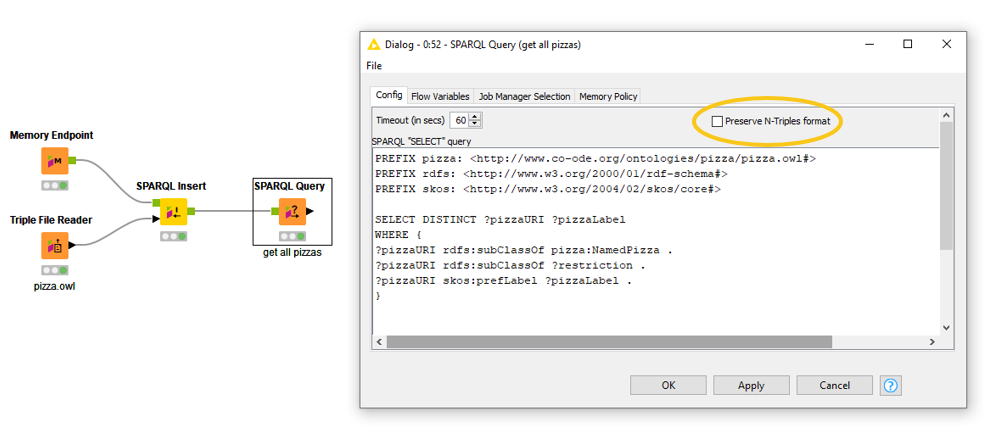Cancel the SPARQL Query dialog

click(834, 385)
